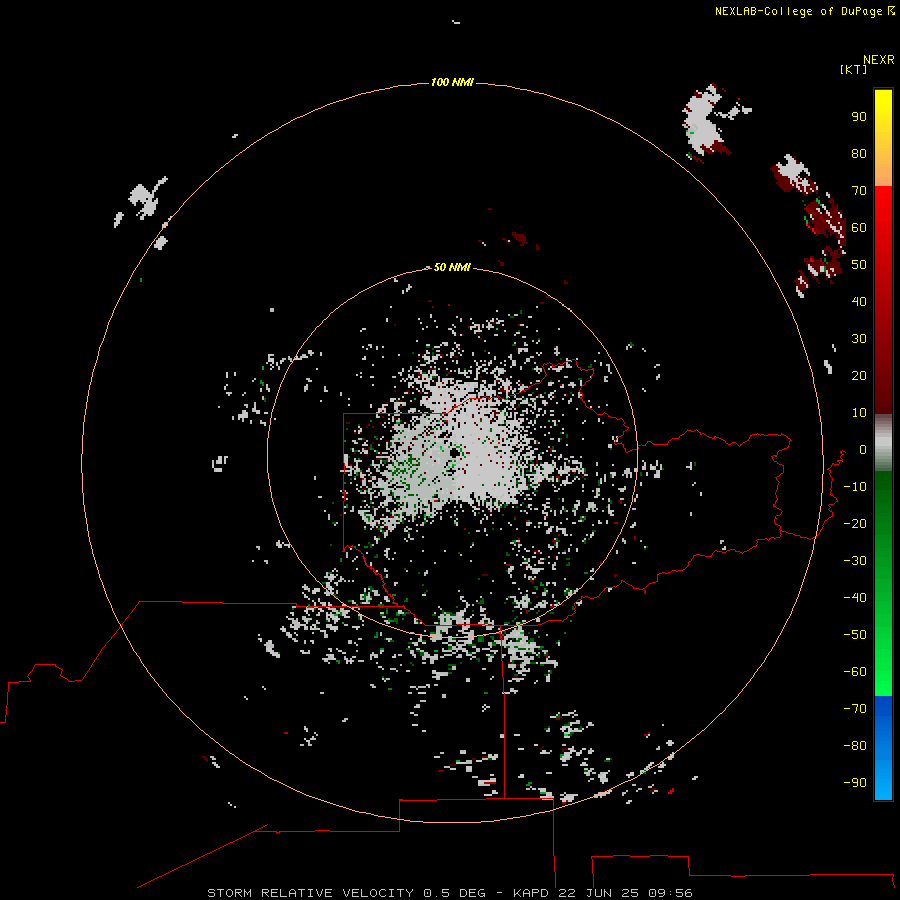Click the STORM RELATIVE VELOCITY product title
The width and height of the screenshot is (900, 900).
pyautogui.click(x=310, y=893)
